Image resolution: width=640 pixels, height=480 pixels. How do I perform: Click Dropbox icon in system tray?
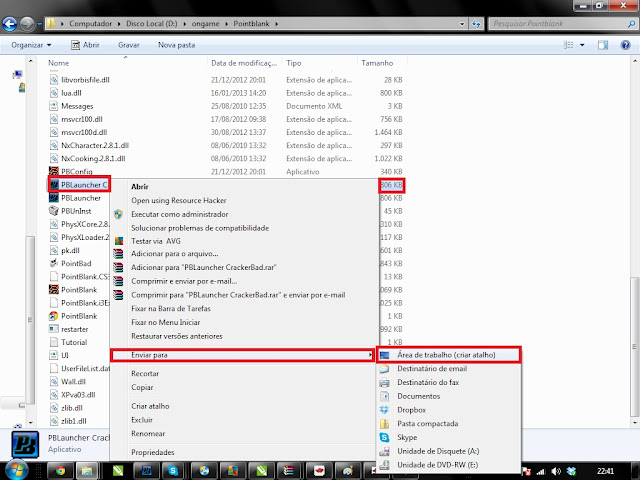click(x=572, y=471)
